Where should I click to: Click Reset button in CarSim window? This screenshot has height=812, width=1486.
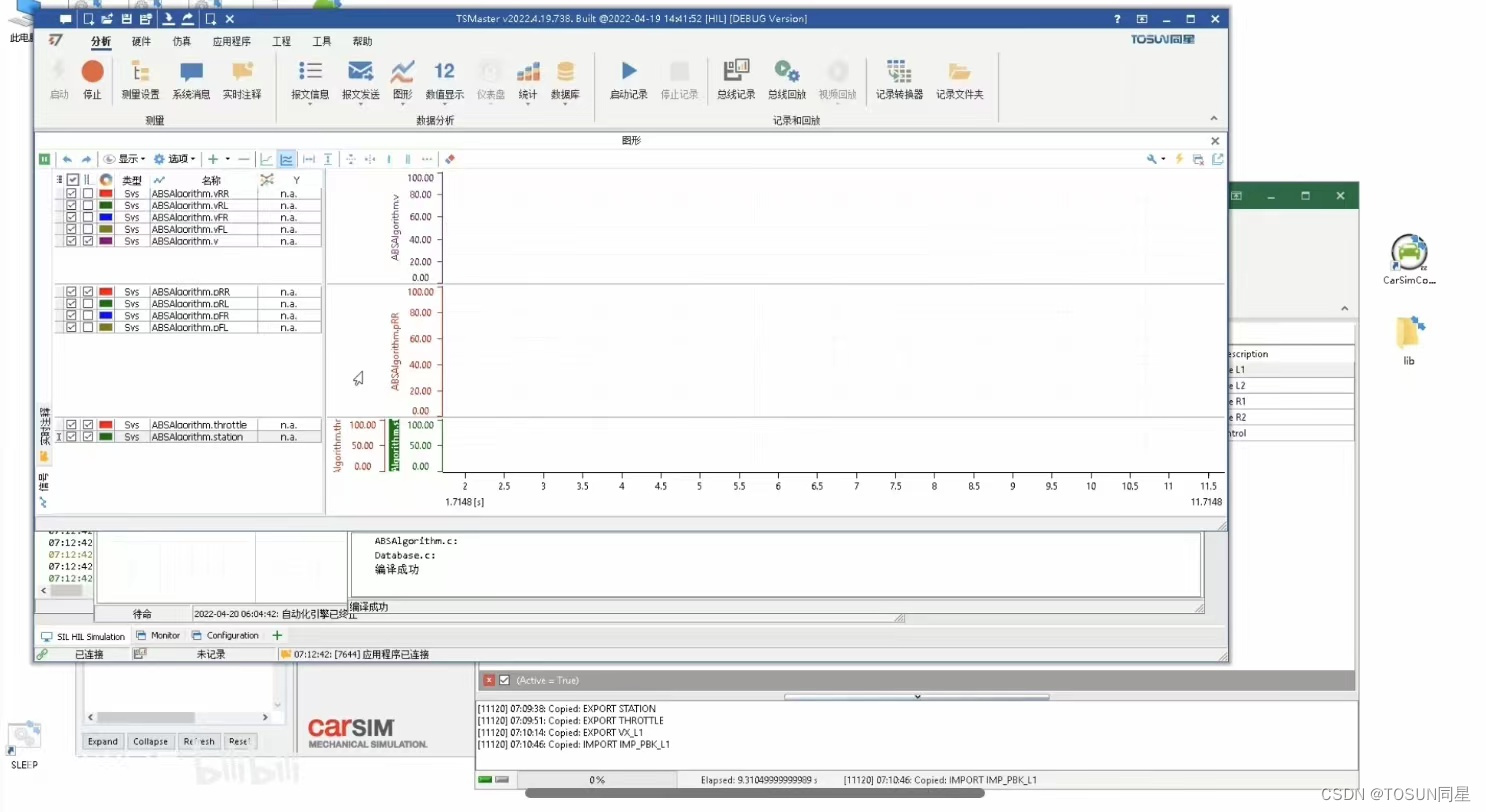point(239,741)
